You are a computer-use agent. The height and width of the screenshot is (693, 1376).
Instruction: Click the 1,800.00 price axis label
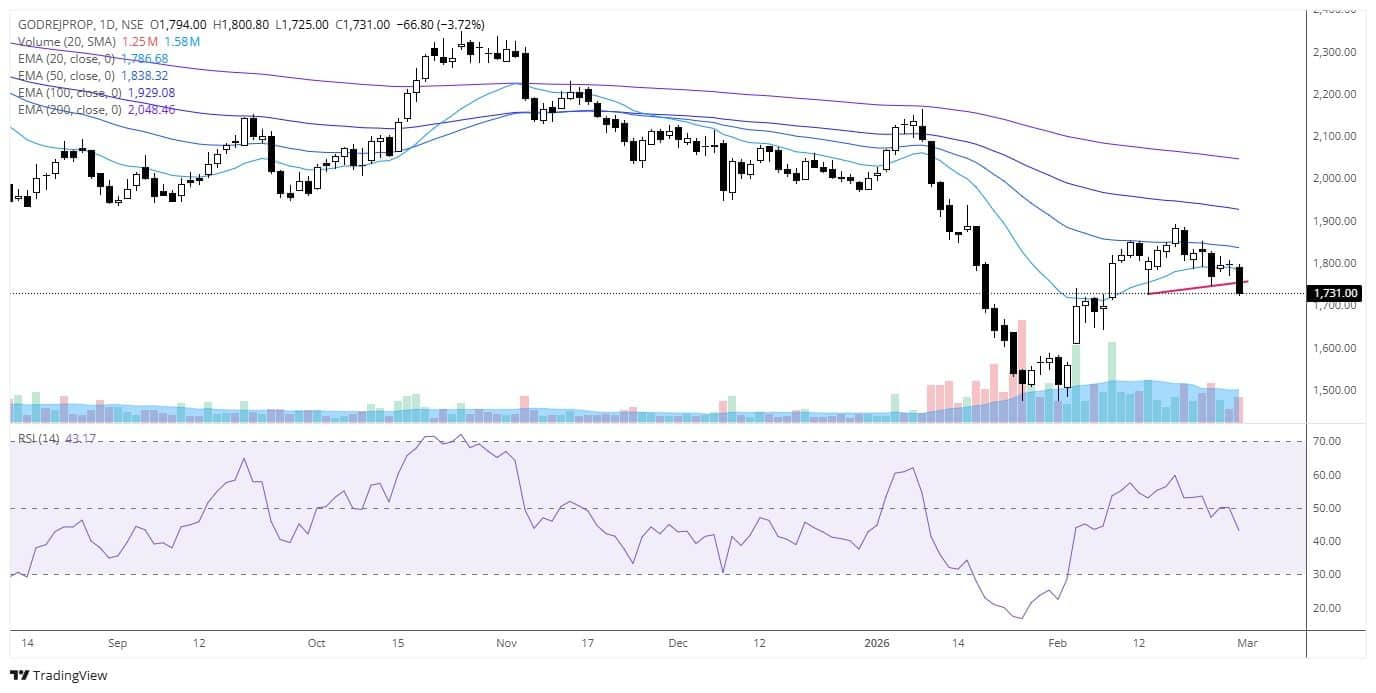click(x=1336, y=263)
